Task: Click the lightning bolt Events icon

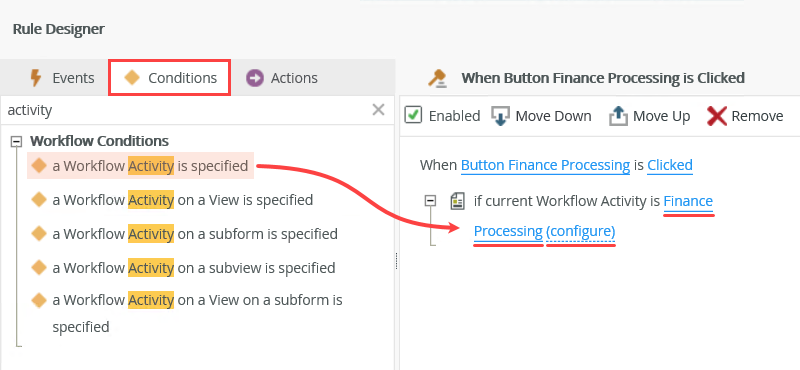Action: (35, 78)
